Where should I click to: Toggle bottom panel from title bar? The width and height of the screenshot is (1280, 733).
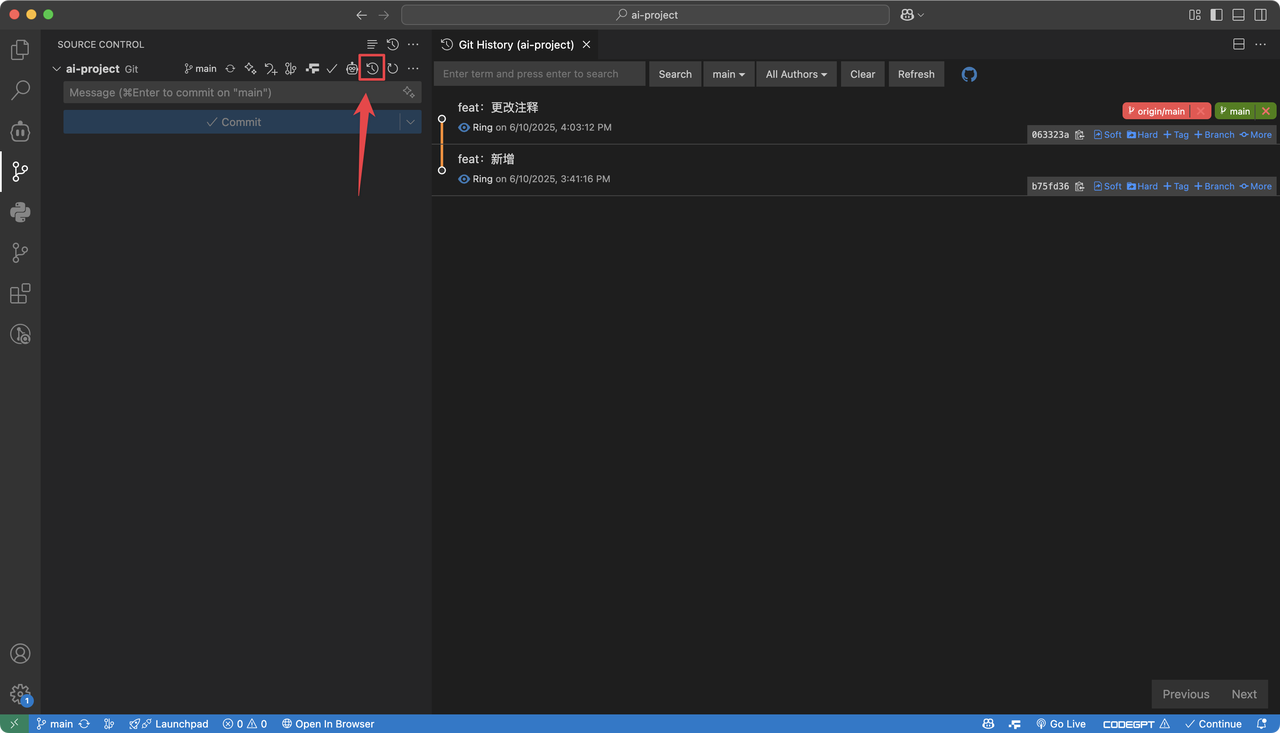point(1238,15)
